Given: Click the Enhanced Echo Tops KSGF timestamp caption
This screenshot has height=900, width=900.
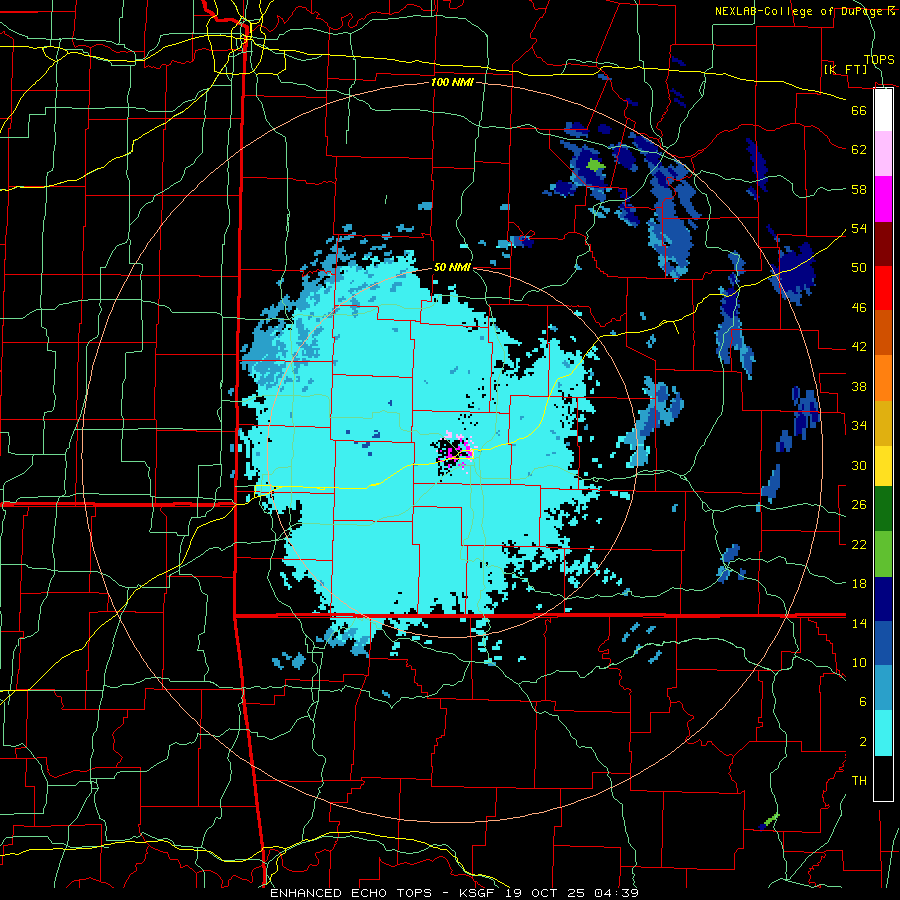Looking at the screenshot, I should point(454,893).
